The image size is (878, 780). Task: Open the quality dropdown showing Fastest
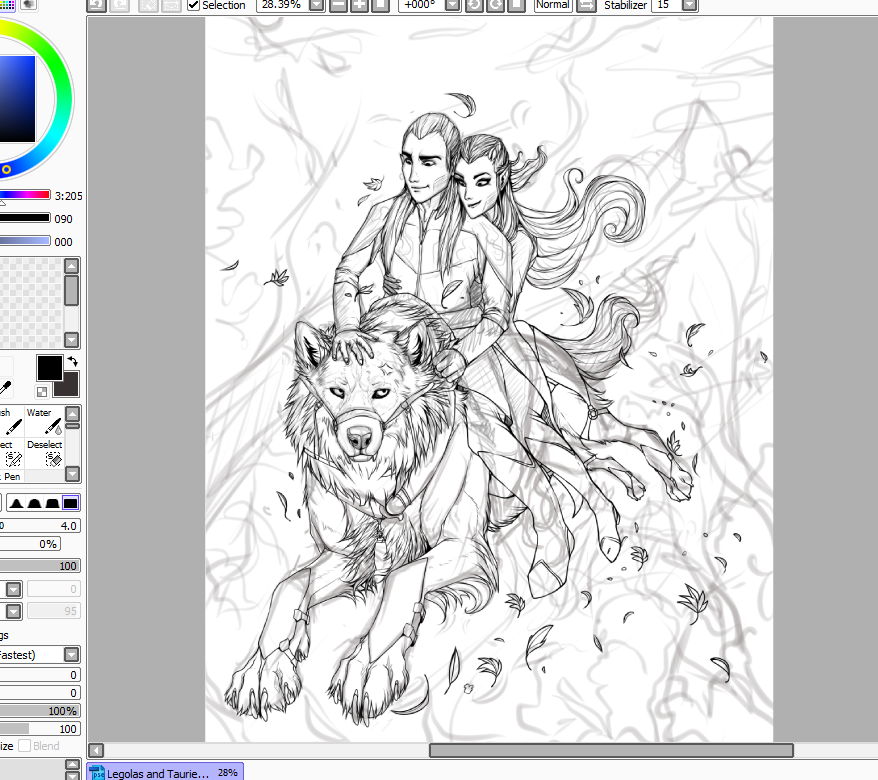pyautogui.click(x=72, y=654)
